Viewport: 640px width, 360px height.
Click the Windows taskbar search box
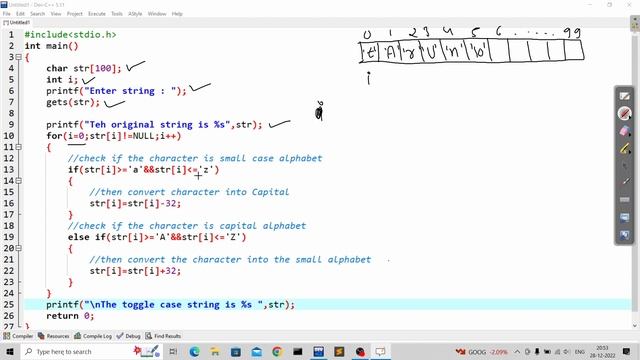[92, 351]
